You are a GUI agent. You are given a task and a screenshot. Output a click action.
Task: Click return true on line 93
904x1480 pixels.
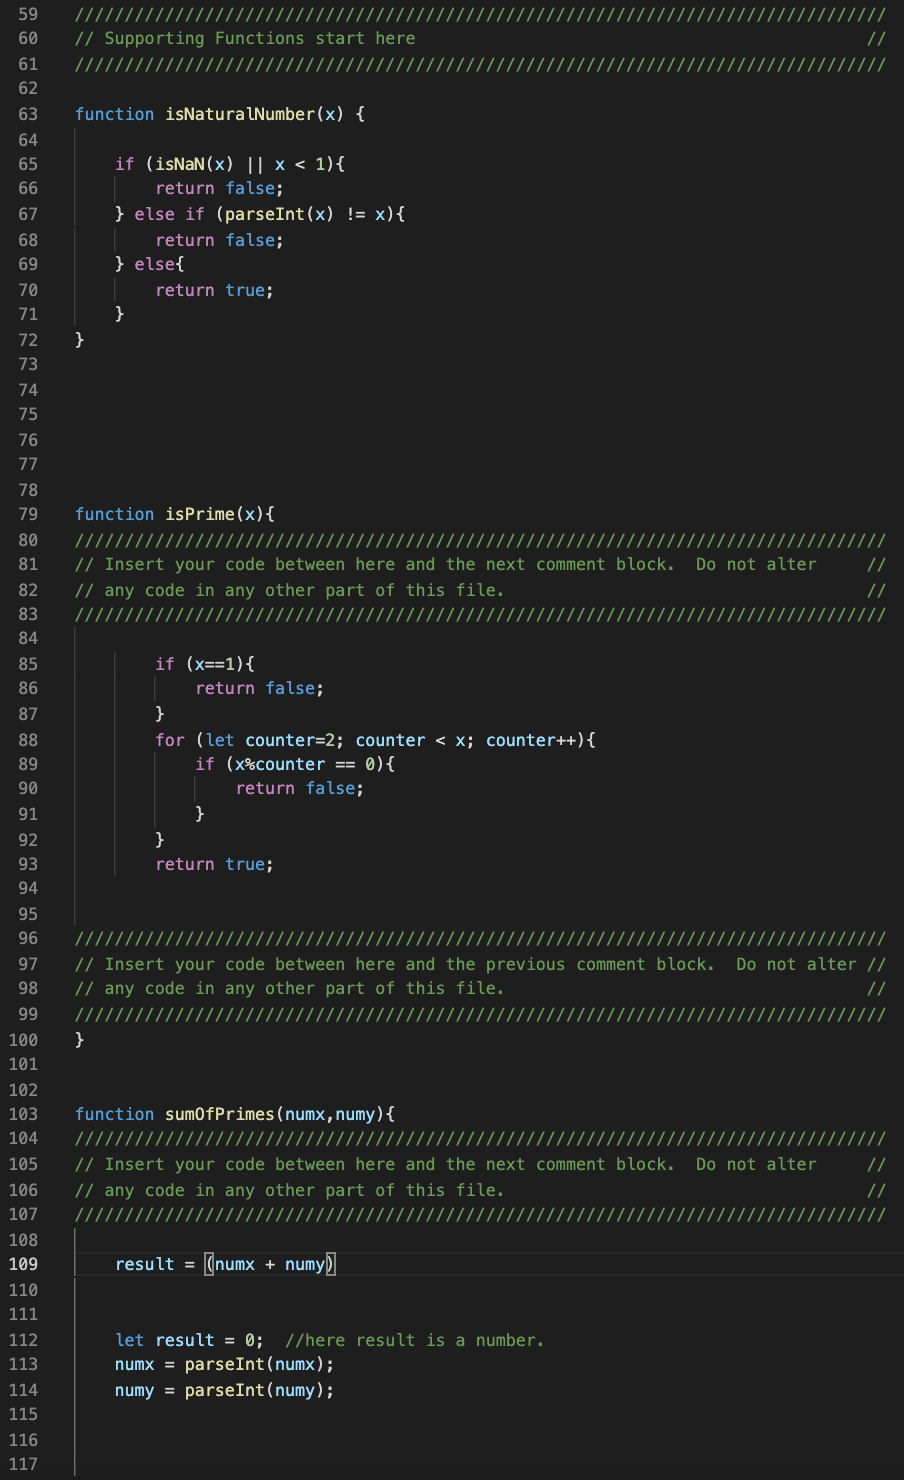(x=212, y=863)
